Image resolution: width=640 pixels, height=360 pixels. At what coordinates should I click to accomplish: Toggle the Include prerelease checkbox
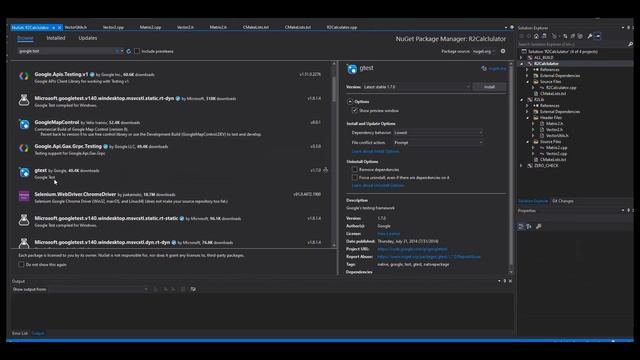137,51
